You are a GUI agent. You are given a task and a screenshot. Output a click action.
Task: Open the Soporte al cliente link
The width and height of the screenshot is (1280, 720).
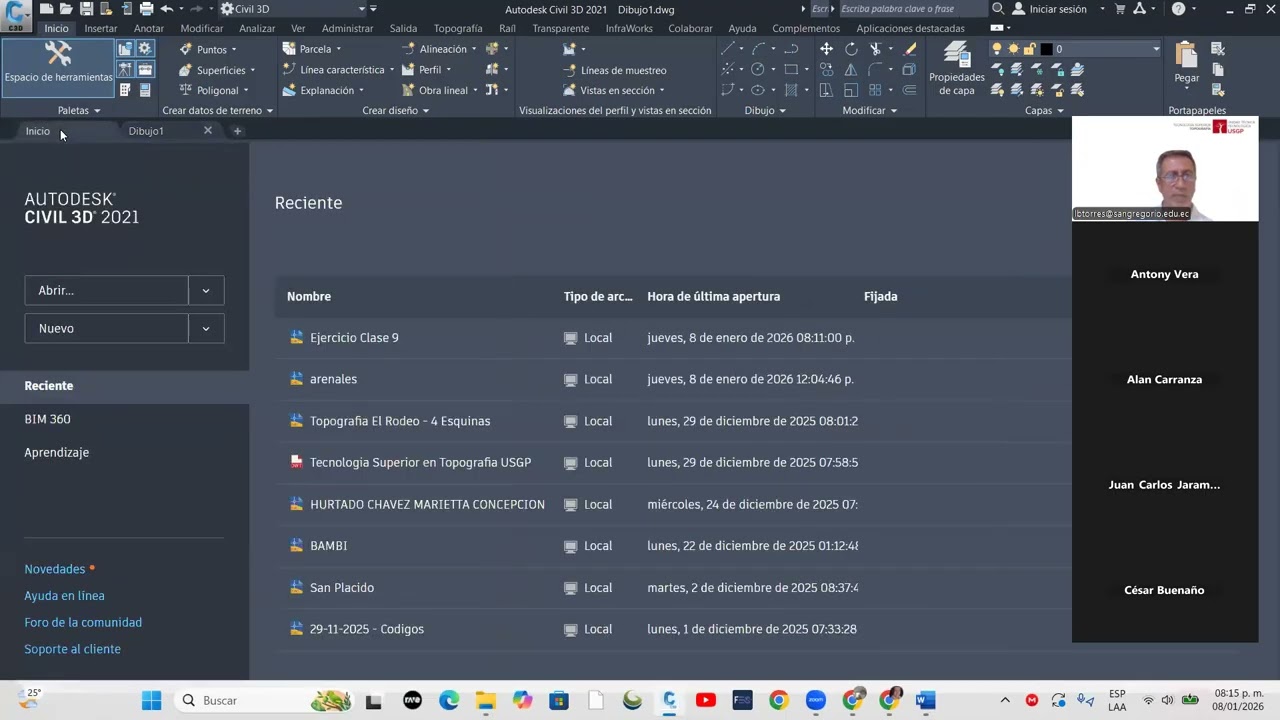click(72, 649)
